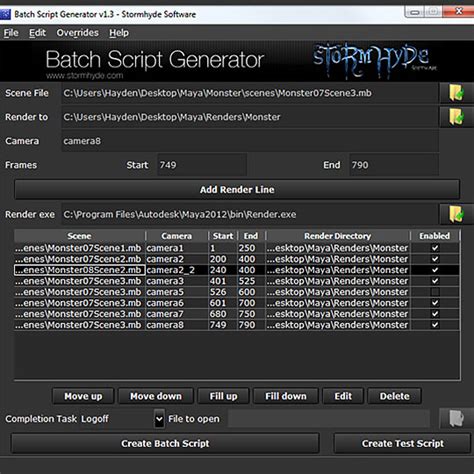Screen dimensions: 474x474
Task: Open the Completion Task dropdown arrow
Action: [x=159, y=419]
